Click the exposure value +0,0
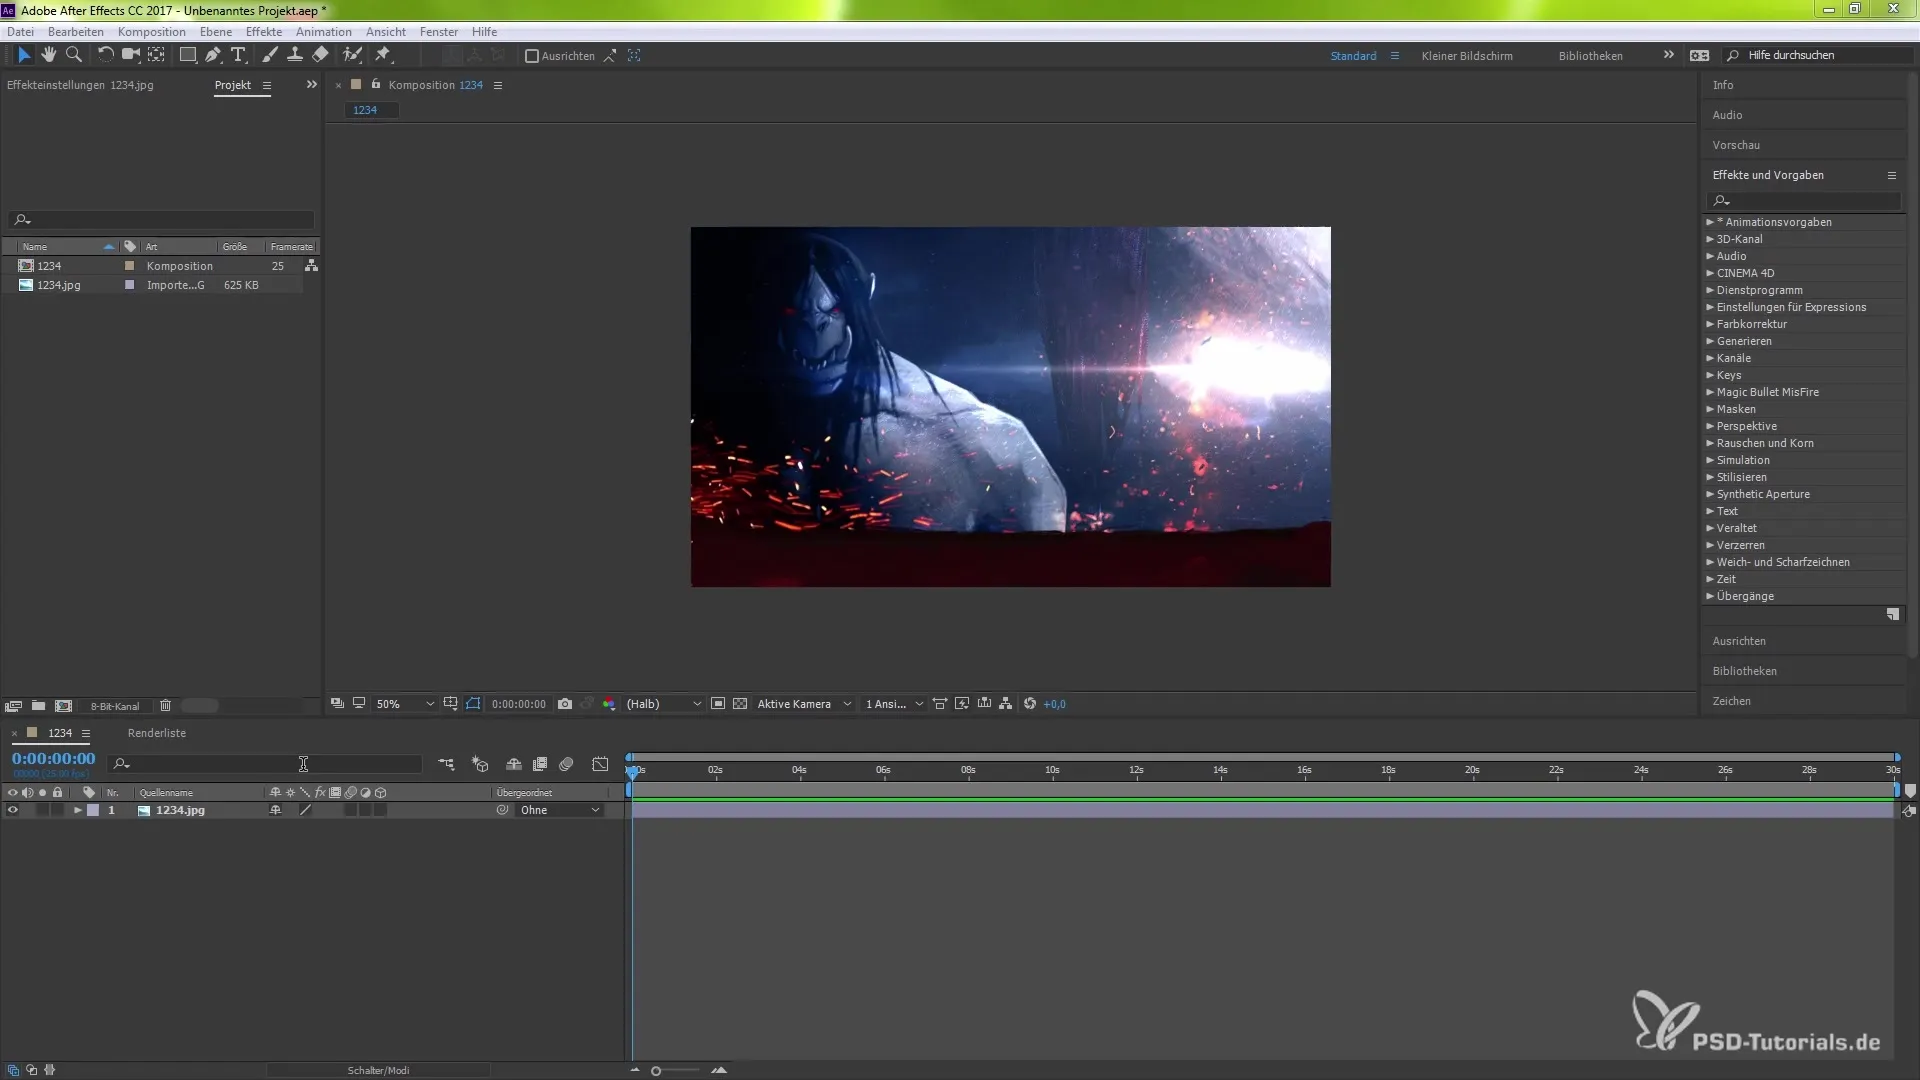1920x1080 pixels. point(1054,704)
